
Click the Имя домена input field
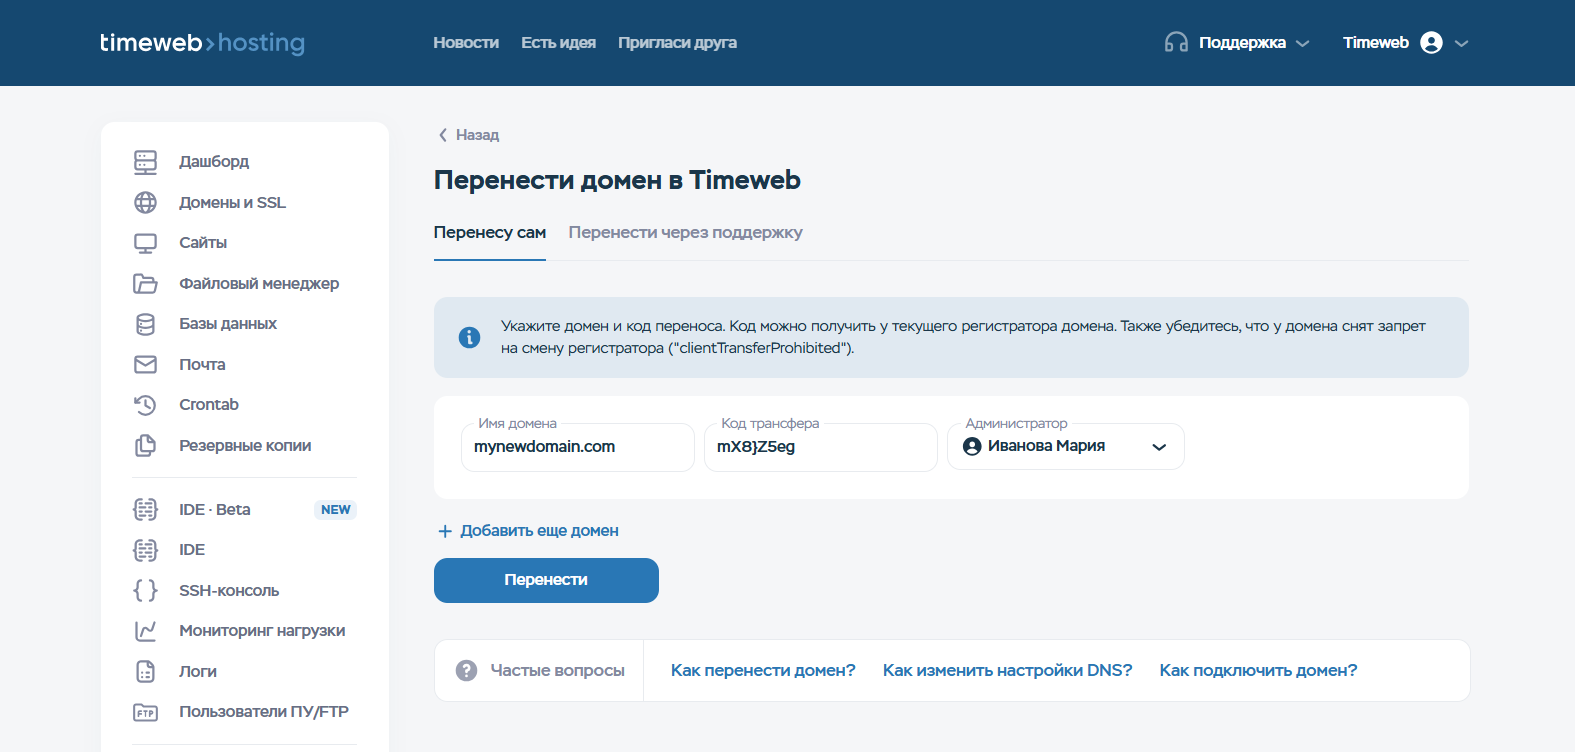(578, 447)
